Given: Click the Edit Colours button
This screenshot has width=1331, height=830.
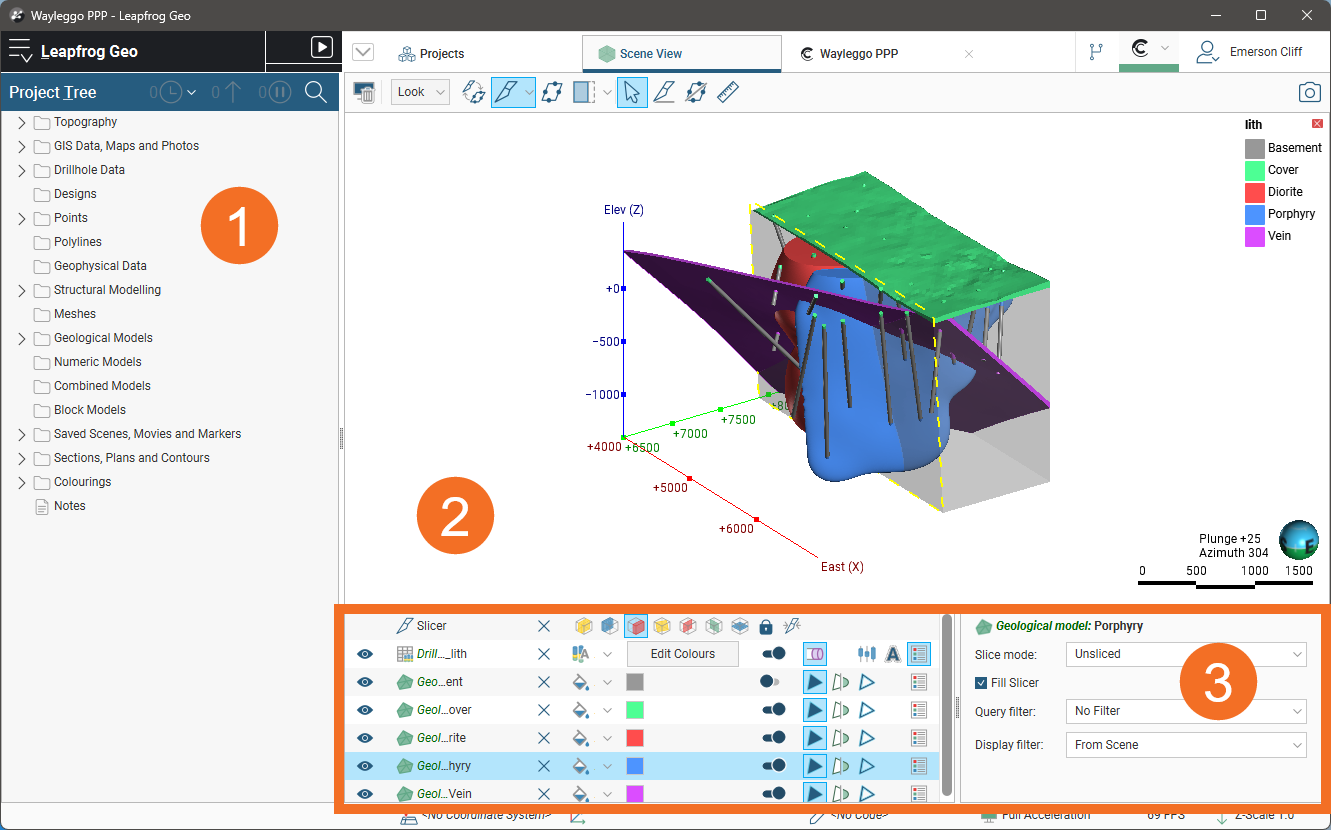Looking at the screenshot, I should tap(682, 654).
